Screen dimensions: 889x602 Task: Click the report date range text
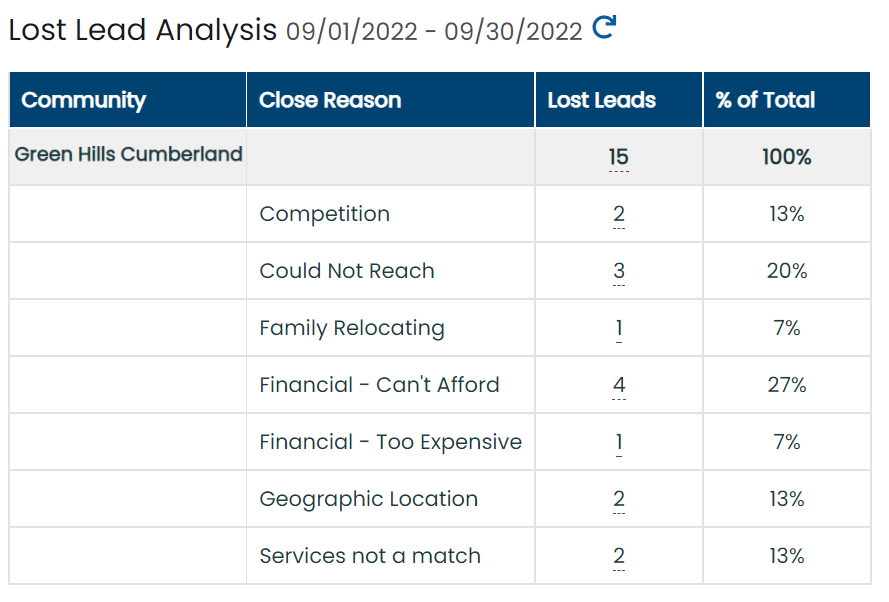point(434,32)
